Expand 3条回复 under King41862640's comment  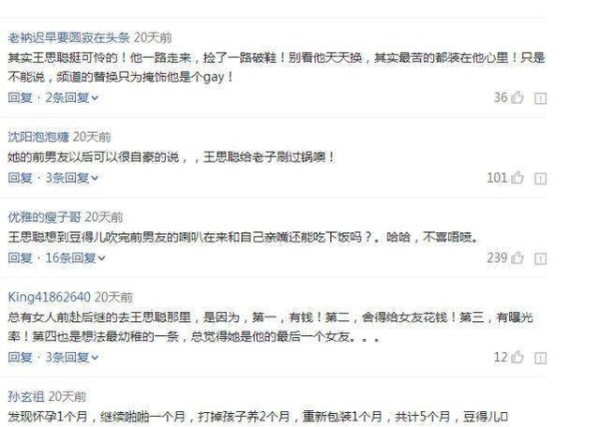pyautogui.click(x=72, y=358)
